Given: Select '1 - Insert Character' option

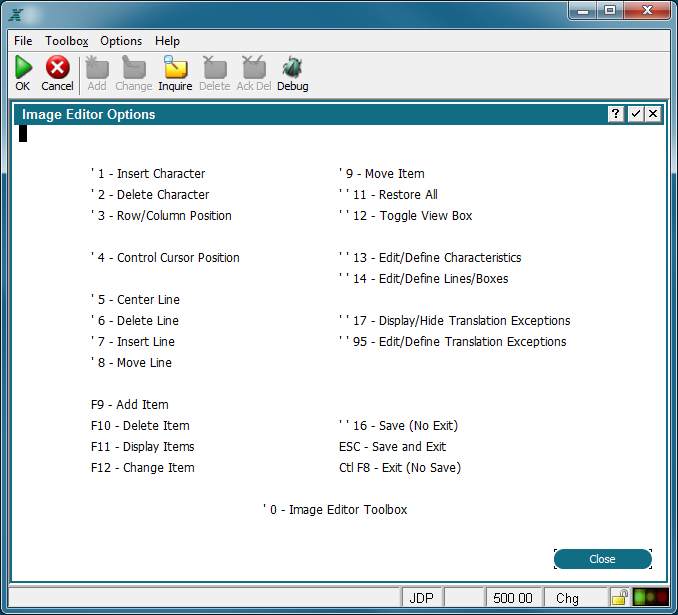Looking at the screenshot, I should tap(148, 173).
